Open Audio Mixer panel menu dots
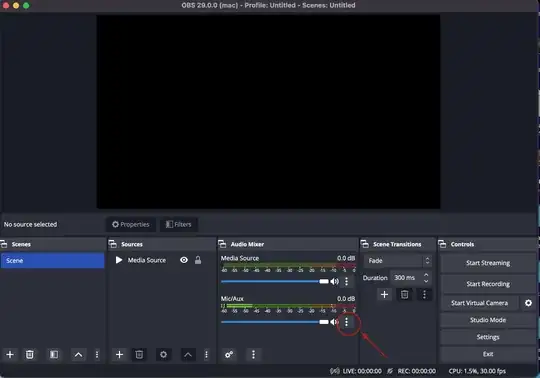540x378 pixels. pyautogui.click(x=253, y=354)
